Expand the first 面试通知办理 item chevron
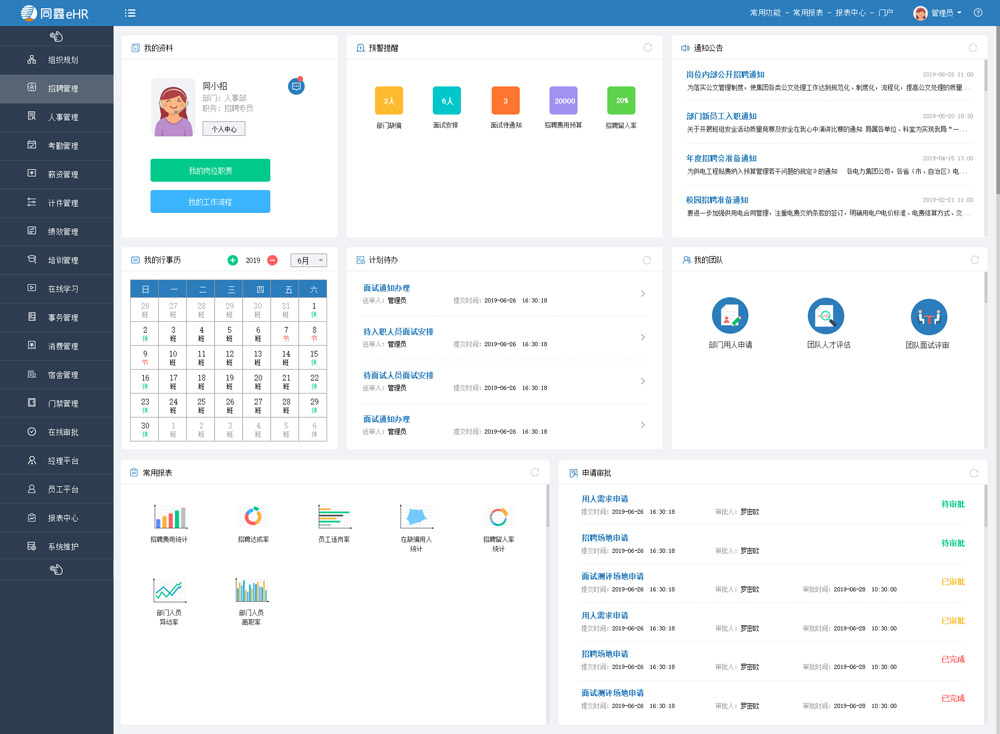The image size is (1000, 734). coord(642,294)
